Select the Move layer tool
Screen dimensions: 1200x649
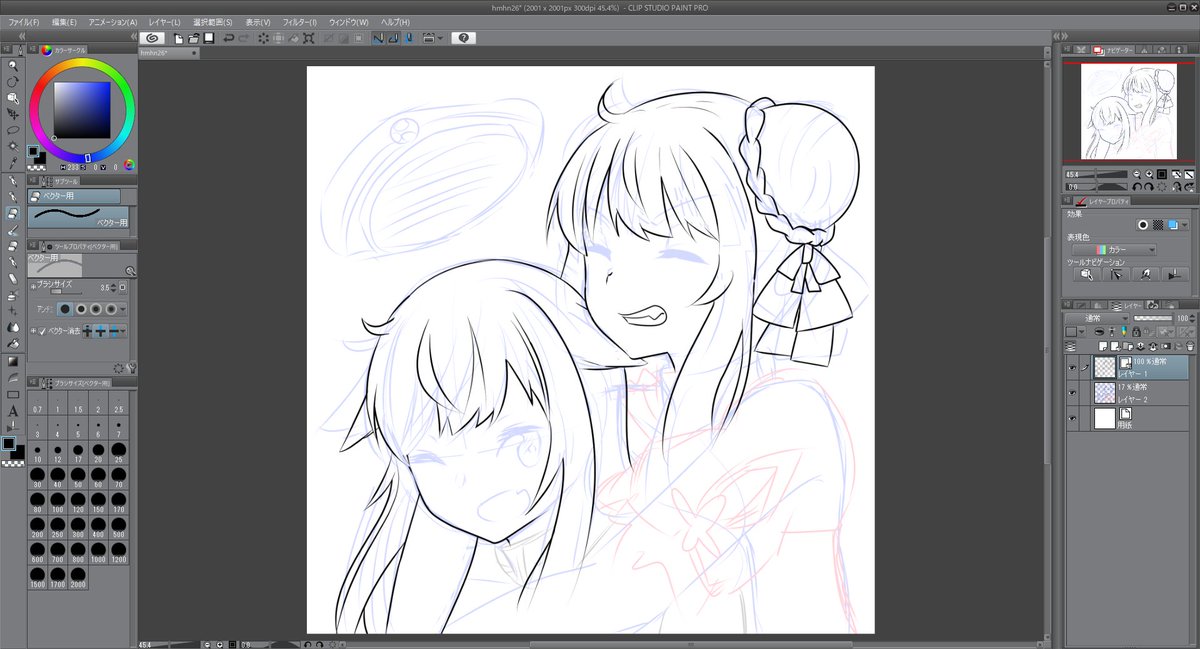coord(13,114)
